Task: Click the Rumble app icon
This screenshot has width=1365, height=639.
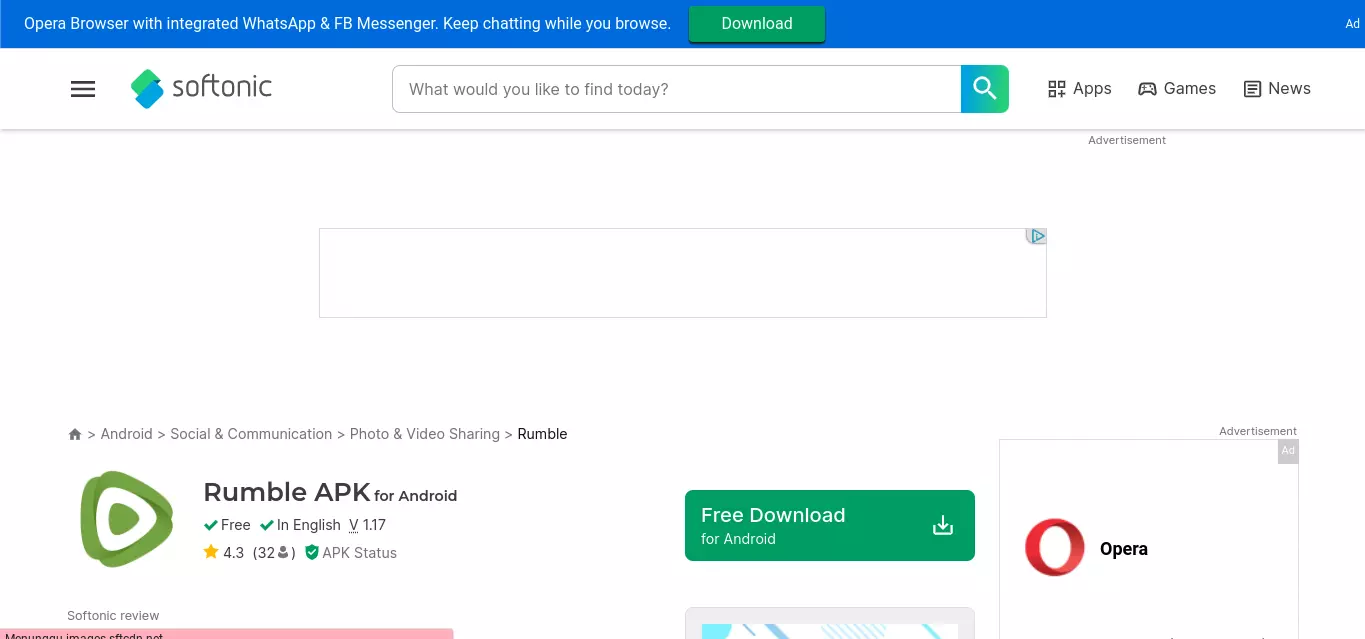Action: 127,519
